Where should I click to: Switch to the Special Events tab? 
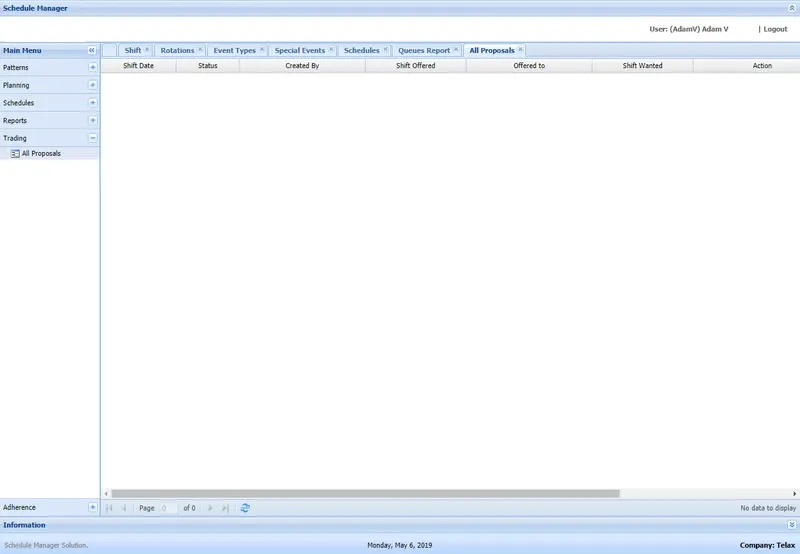pos(299,50)
